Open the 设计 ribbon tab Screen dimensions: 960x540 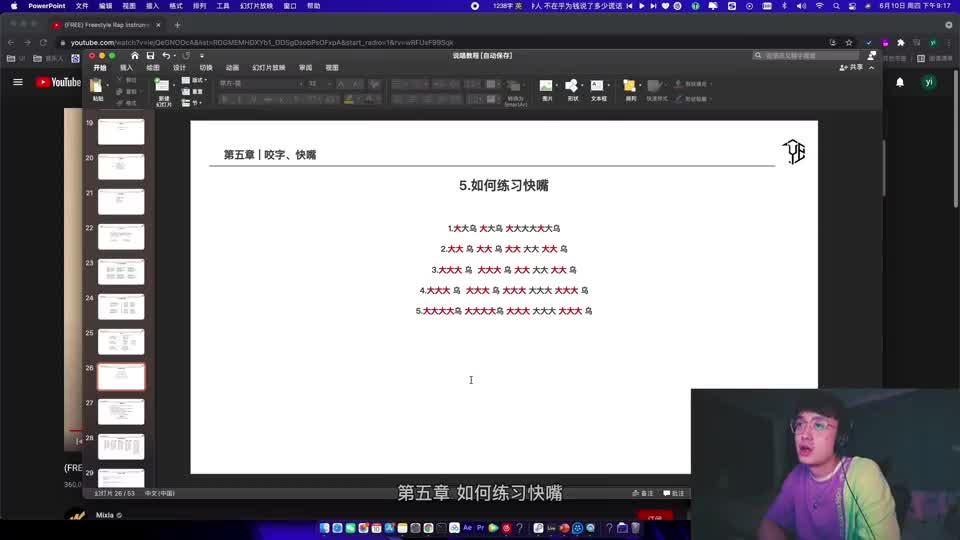tap(179, 68)
